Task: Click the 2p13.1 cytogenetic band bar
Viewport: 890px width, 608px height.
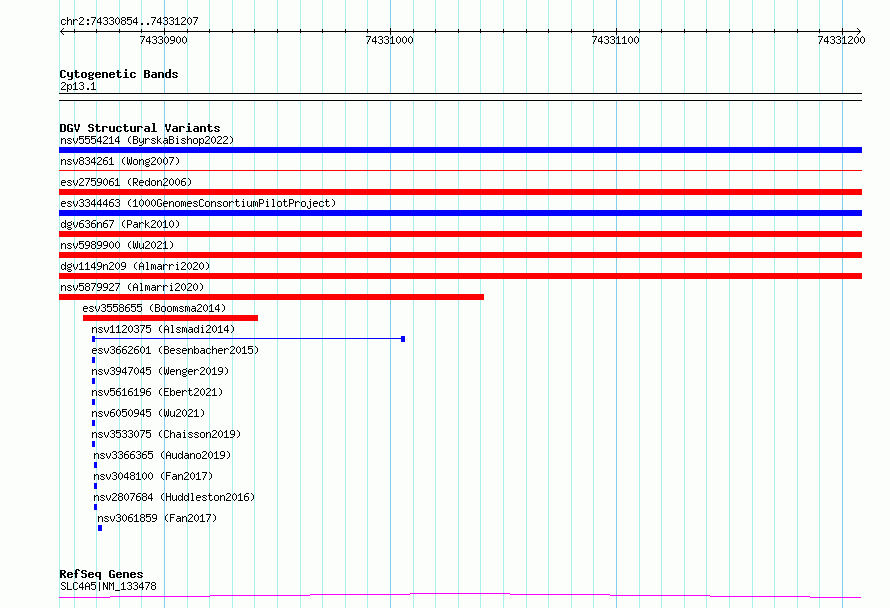Action: pos(460,97)
